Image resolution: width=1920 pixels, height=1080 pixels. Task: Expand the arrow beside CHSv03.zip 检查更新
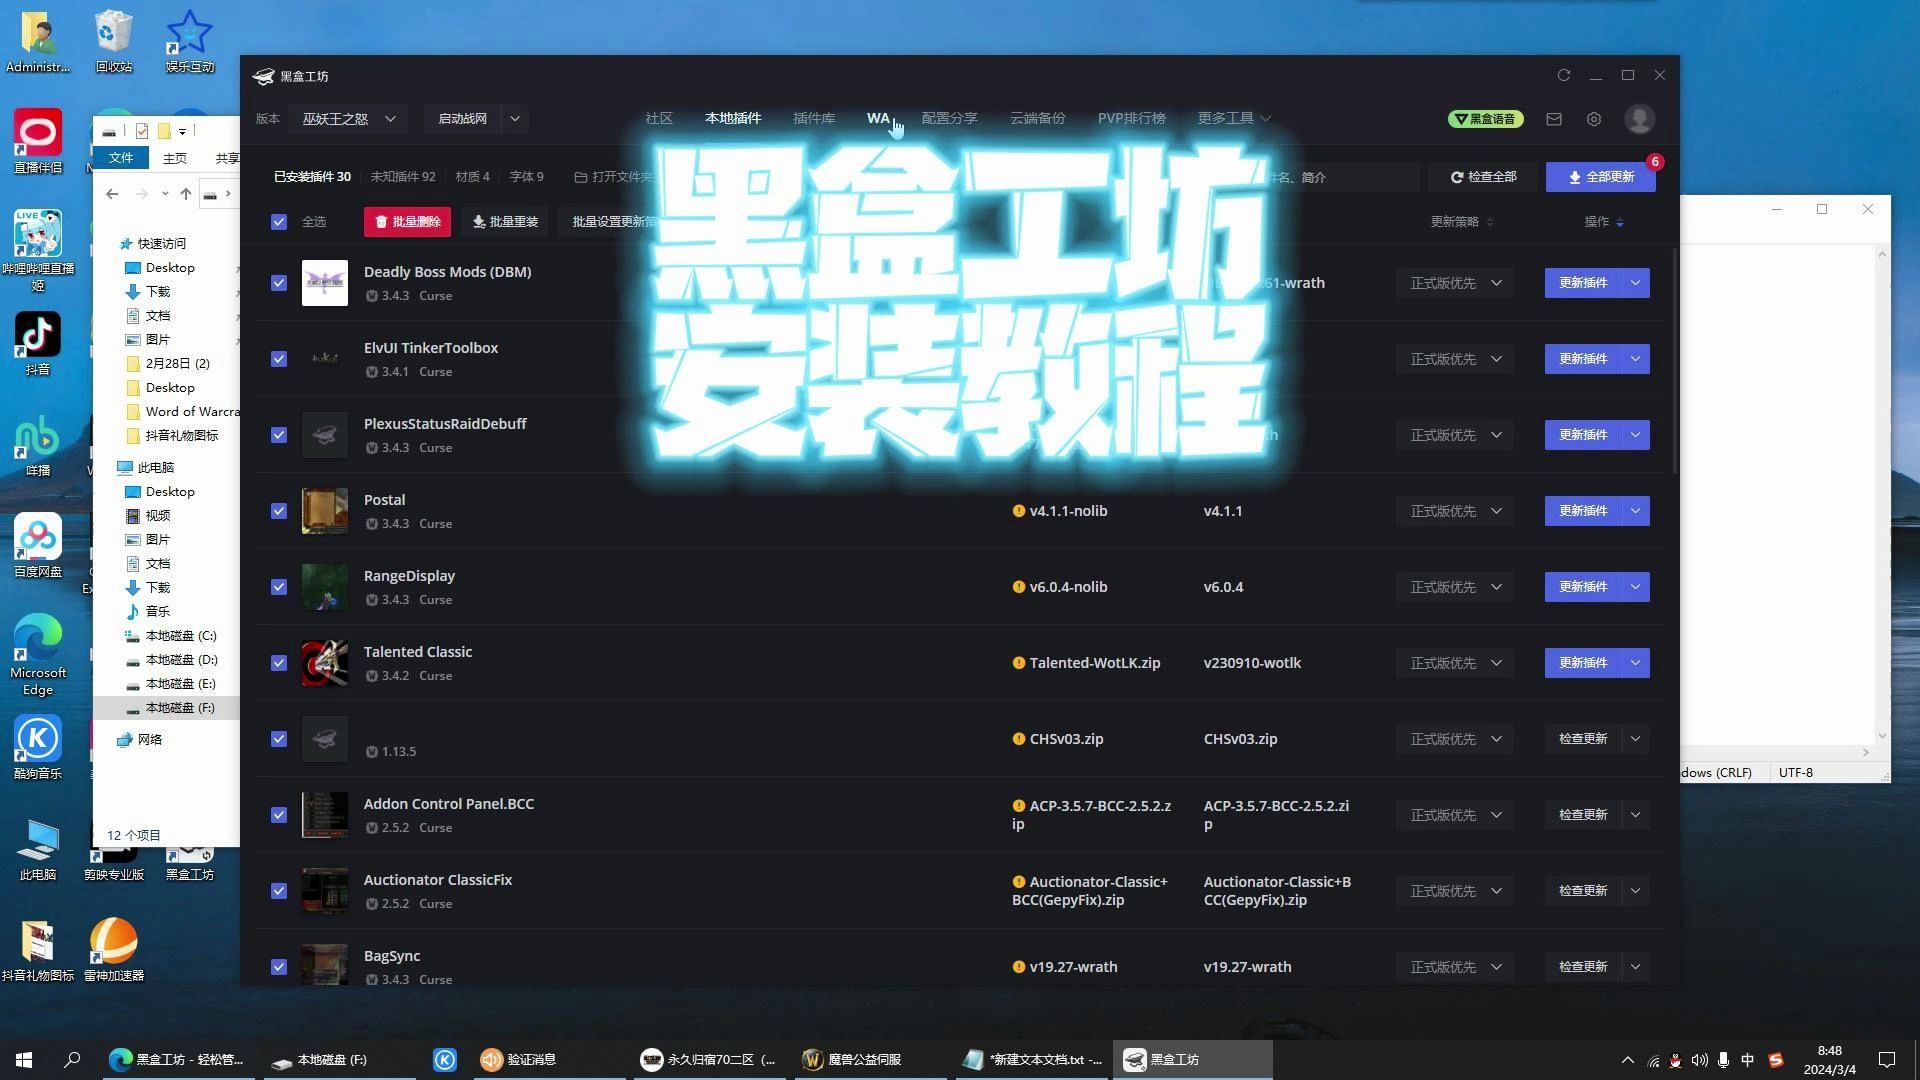(1635, 739)
